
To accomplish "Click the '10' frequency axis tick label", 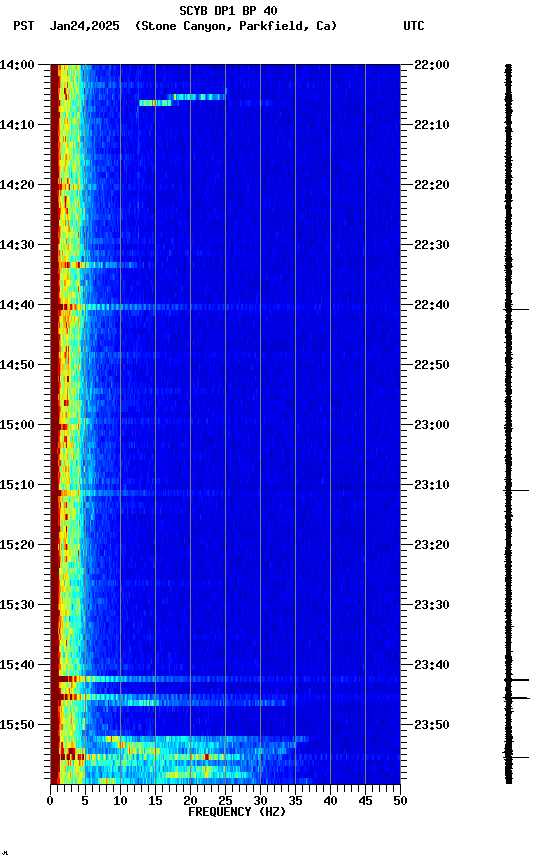I will point(120,801).
